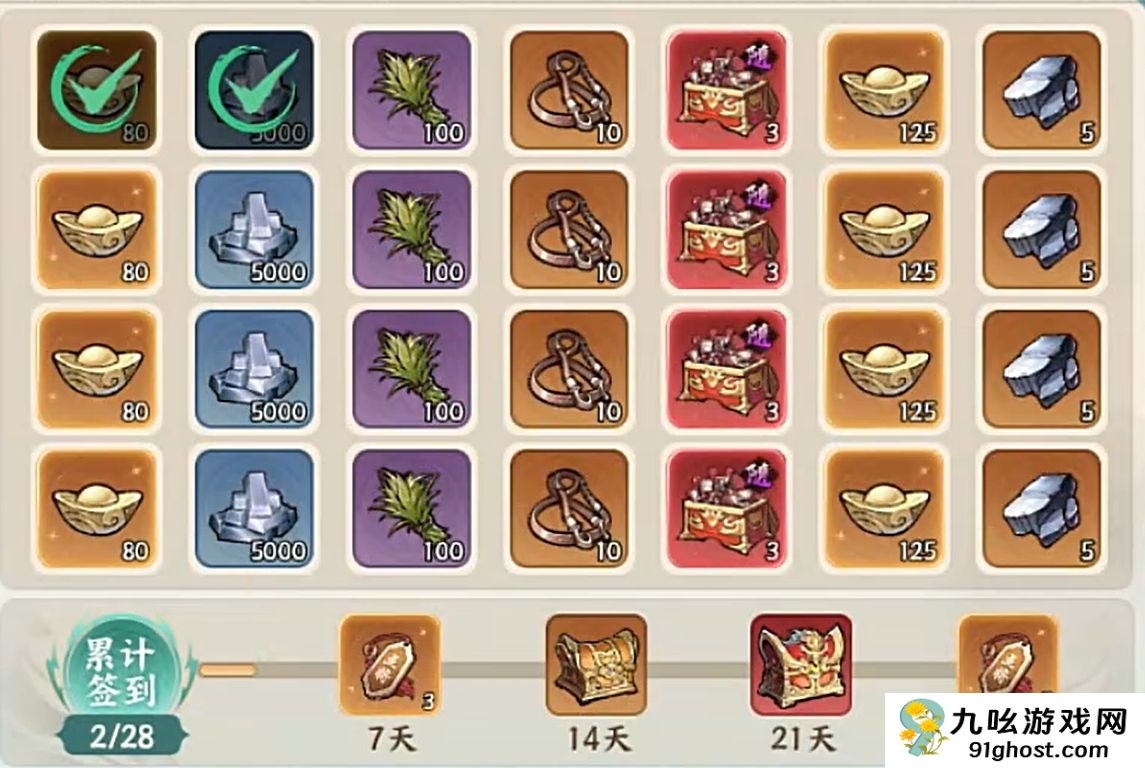1145x768 pixels.
Task: Select bottom-row iron ore 5 reward
Action: tap(1042, 509)
